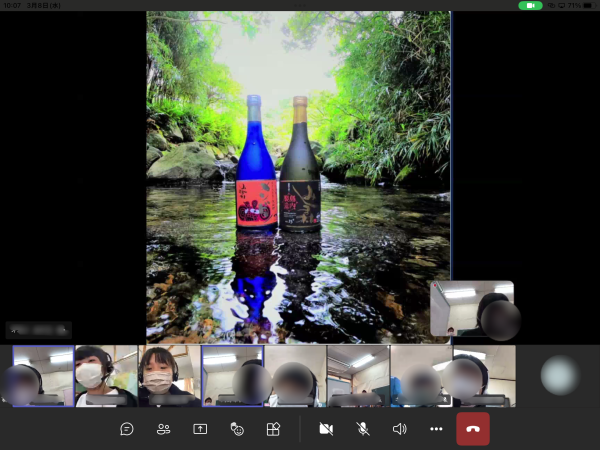
Task: Tap the self-view video preview
Action: click(x=472, y=308)
